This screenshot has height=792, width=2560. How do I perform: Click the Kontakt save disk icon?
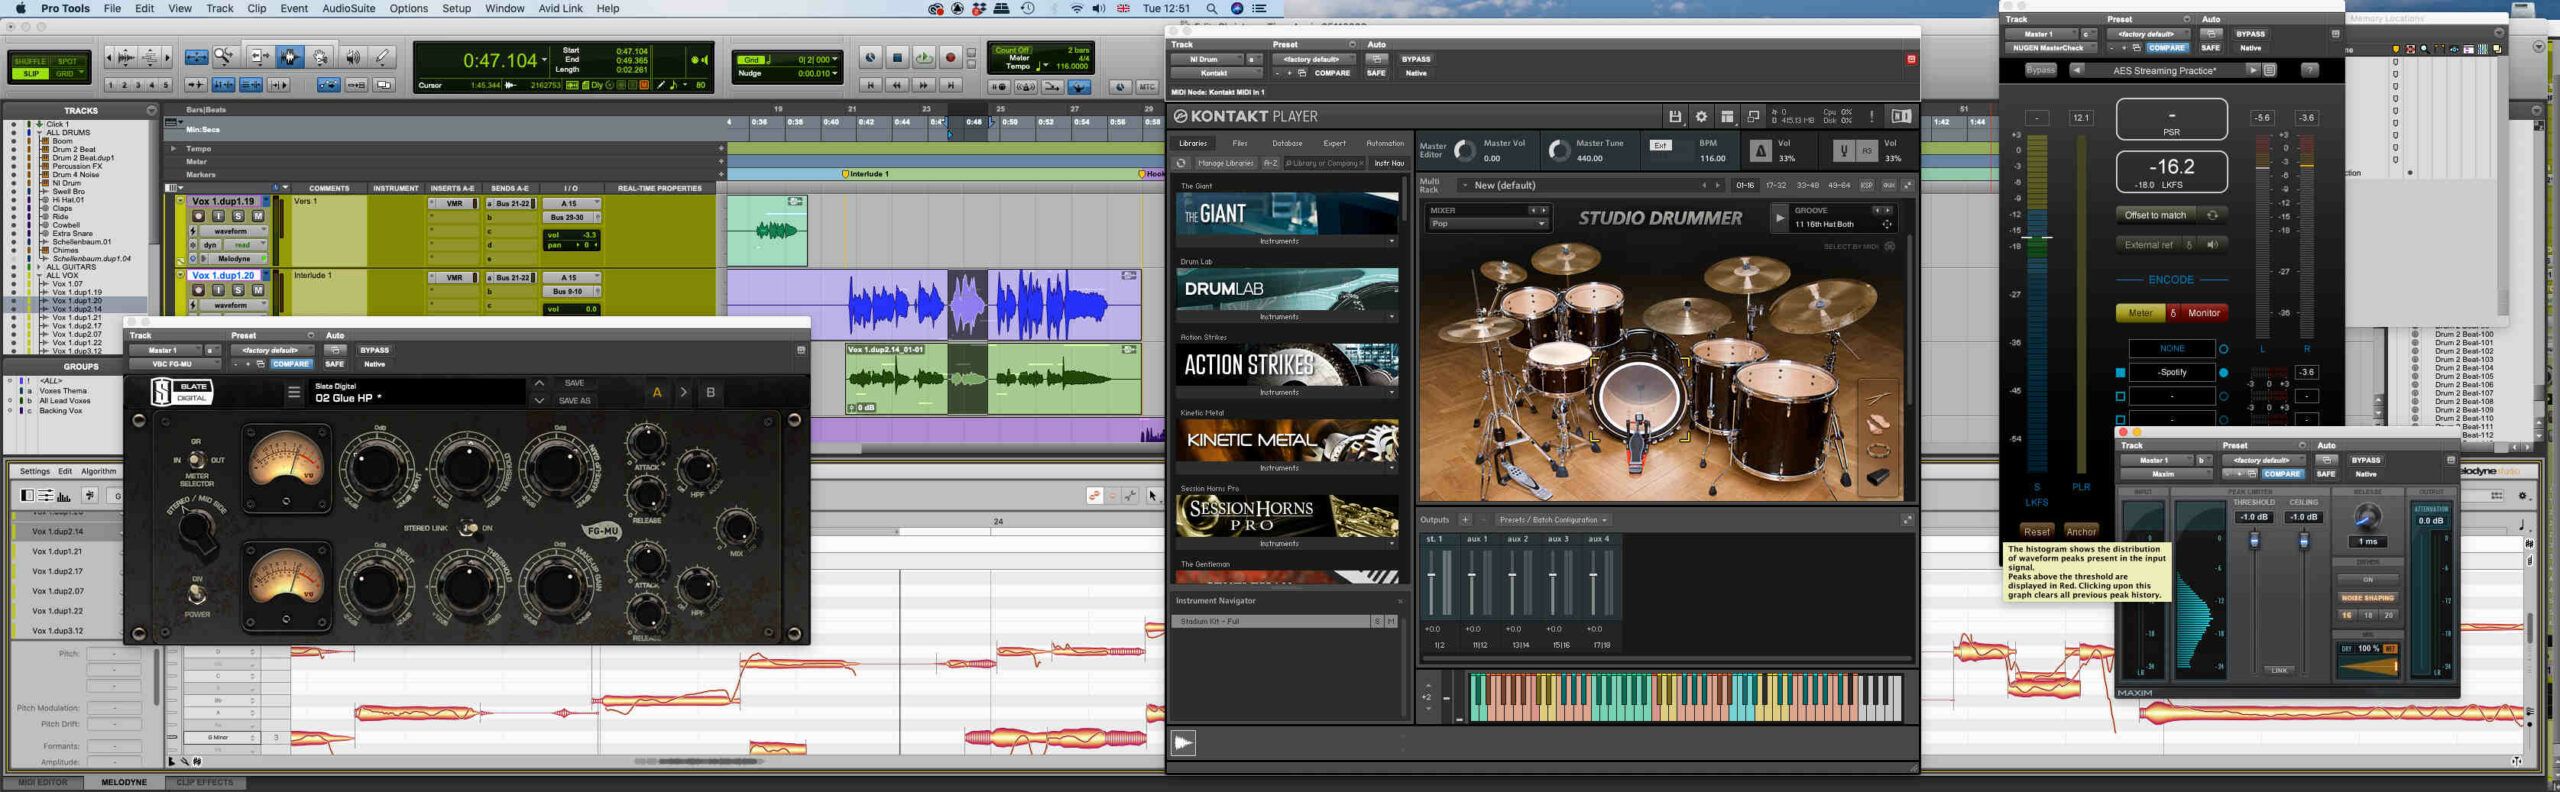click(x=1675, y=117)
